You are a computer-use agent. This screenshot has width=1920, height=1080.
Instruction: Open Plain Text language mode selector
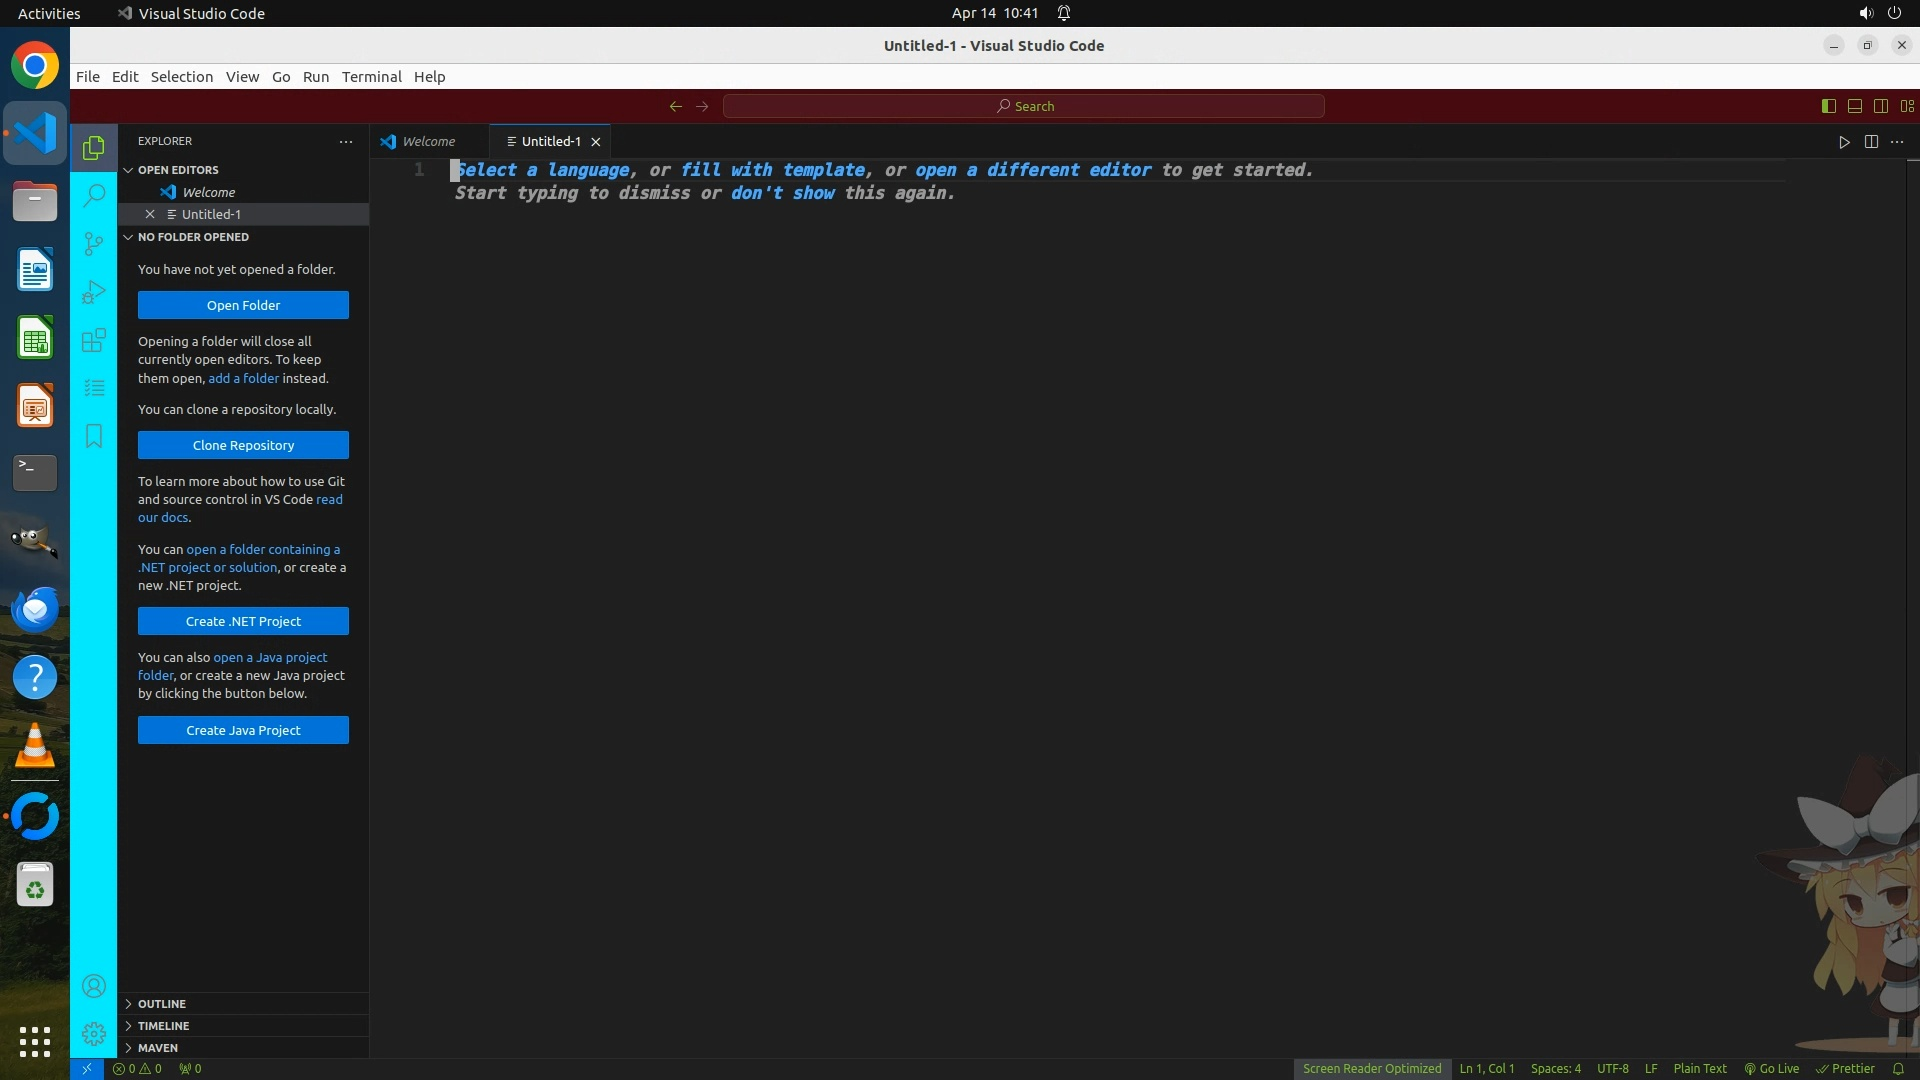click(x=1699, y=1069)
